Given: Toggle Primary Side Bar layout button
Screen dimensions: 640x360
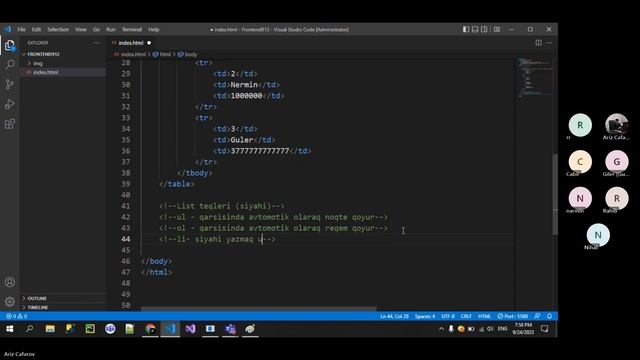Looking at the screenshot, I should point(466,29).
